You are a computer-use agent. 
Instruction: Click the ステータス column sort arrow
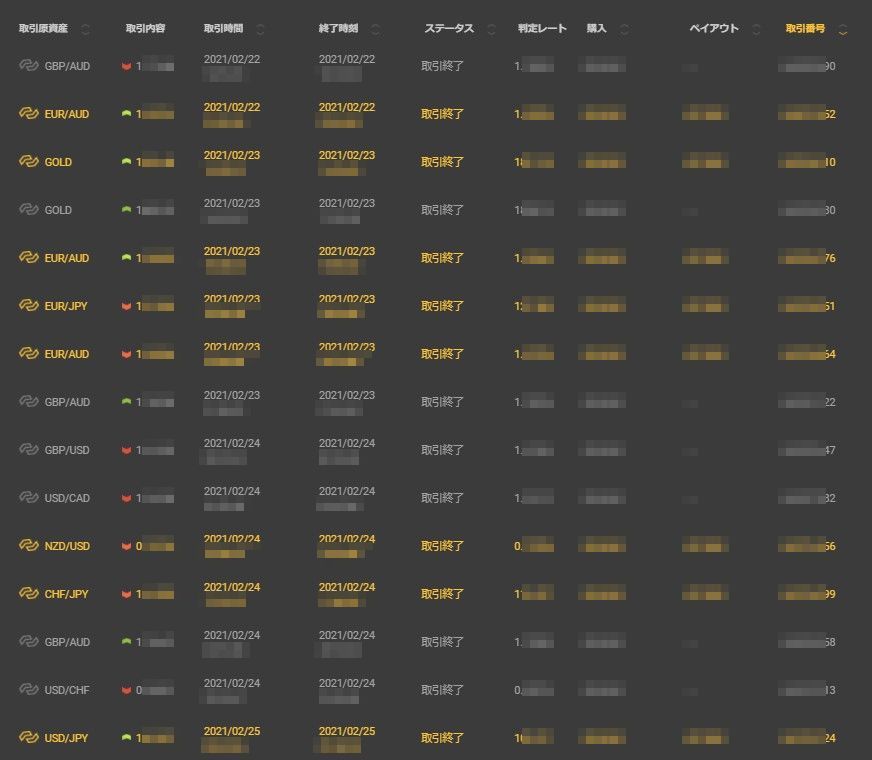click(x=491, y=29)
